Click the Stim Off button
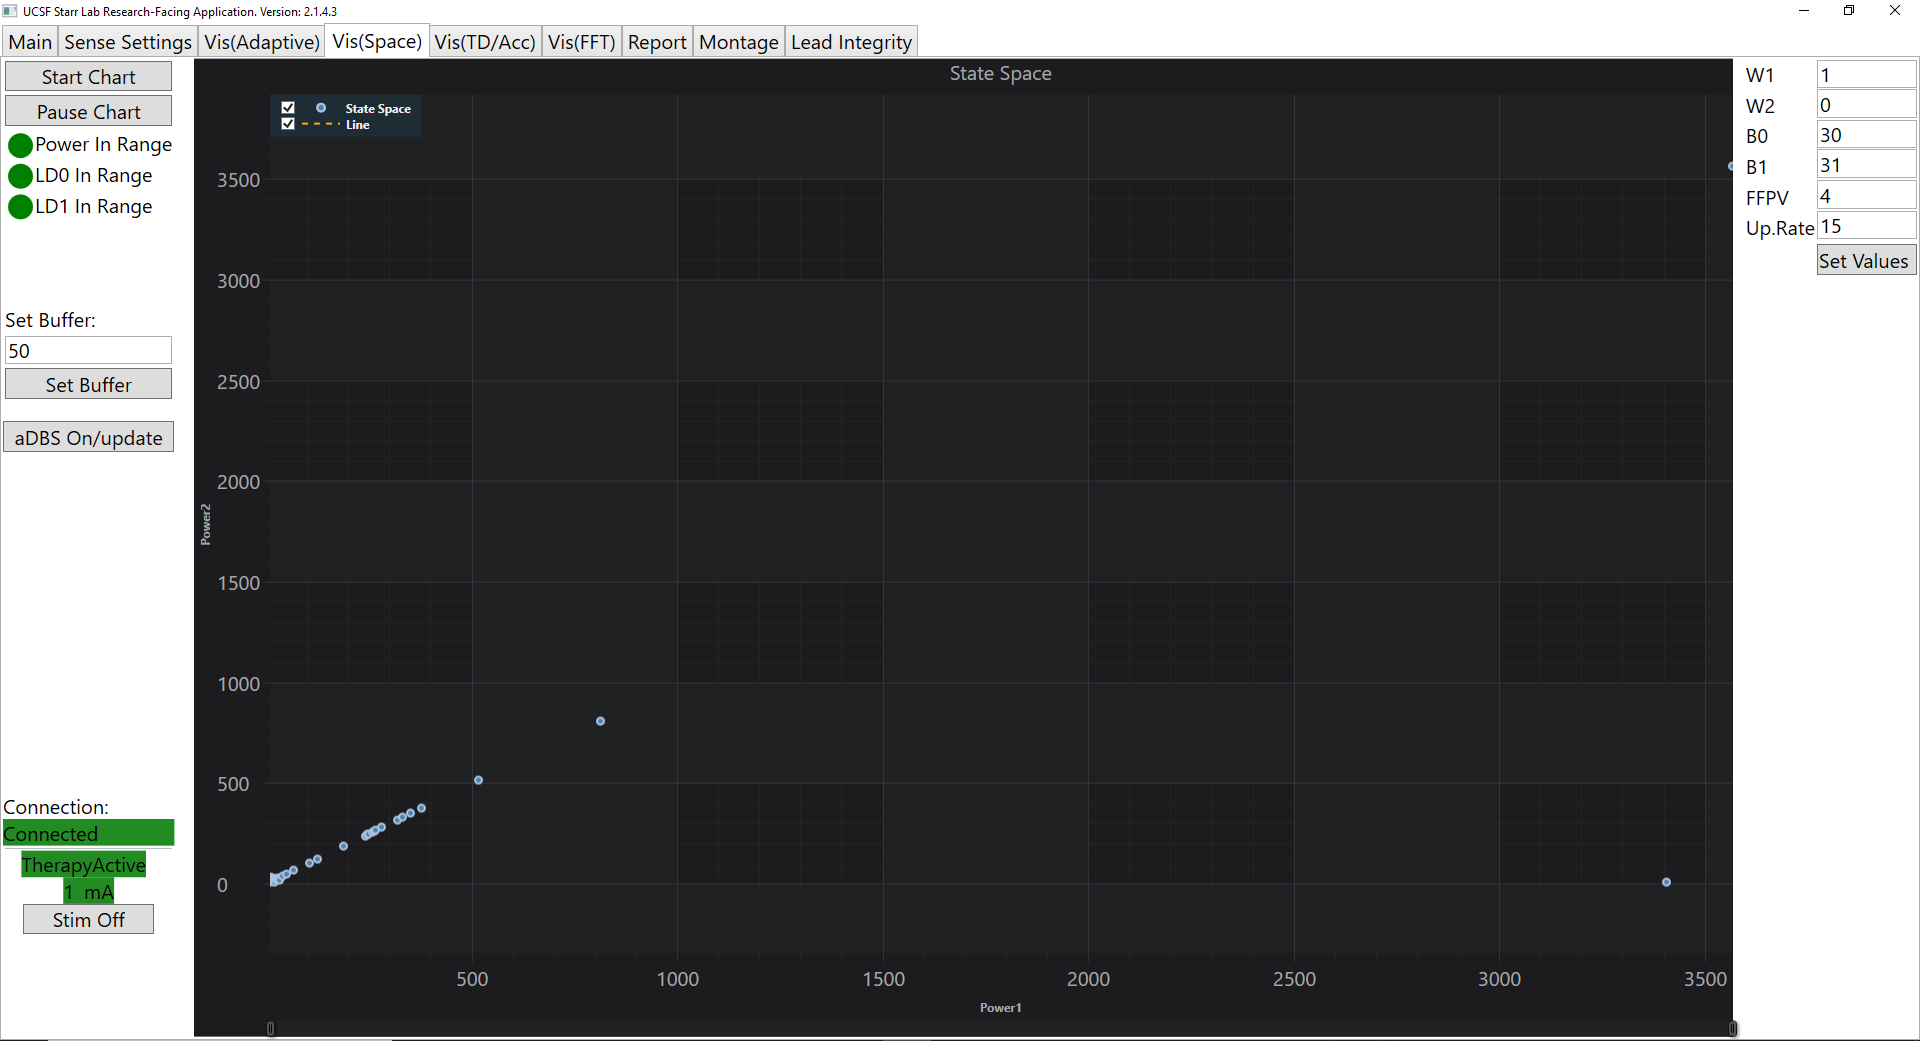The height and width of the screenshot is (1041, 1920). pyautogui.click(x=88, y=919)
